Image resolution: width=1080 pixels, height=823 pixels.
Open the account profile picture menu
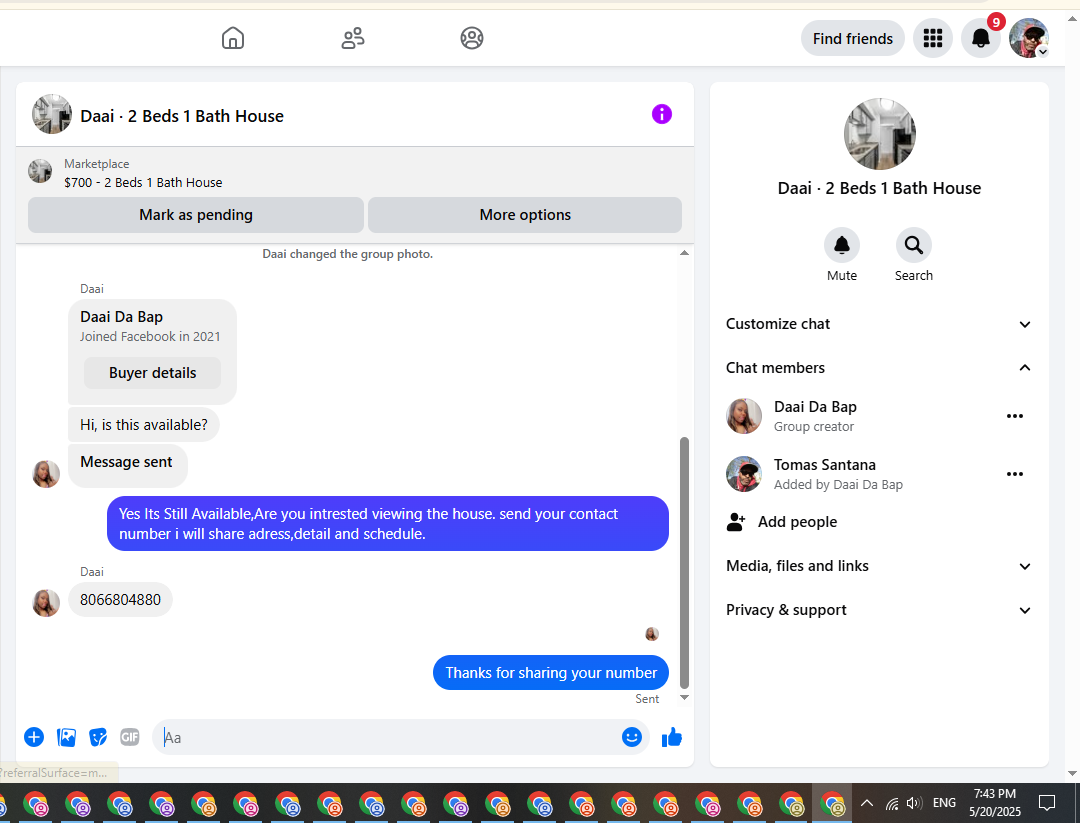coord(1029,39)
